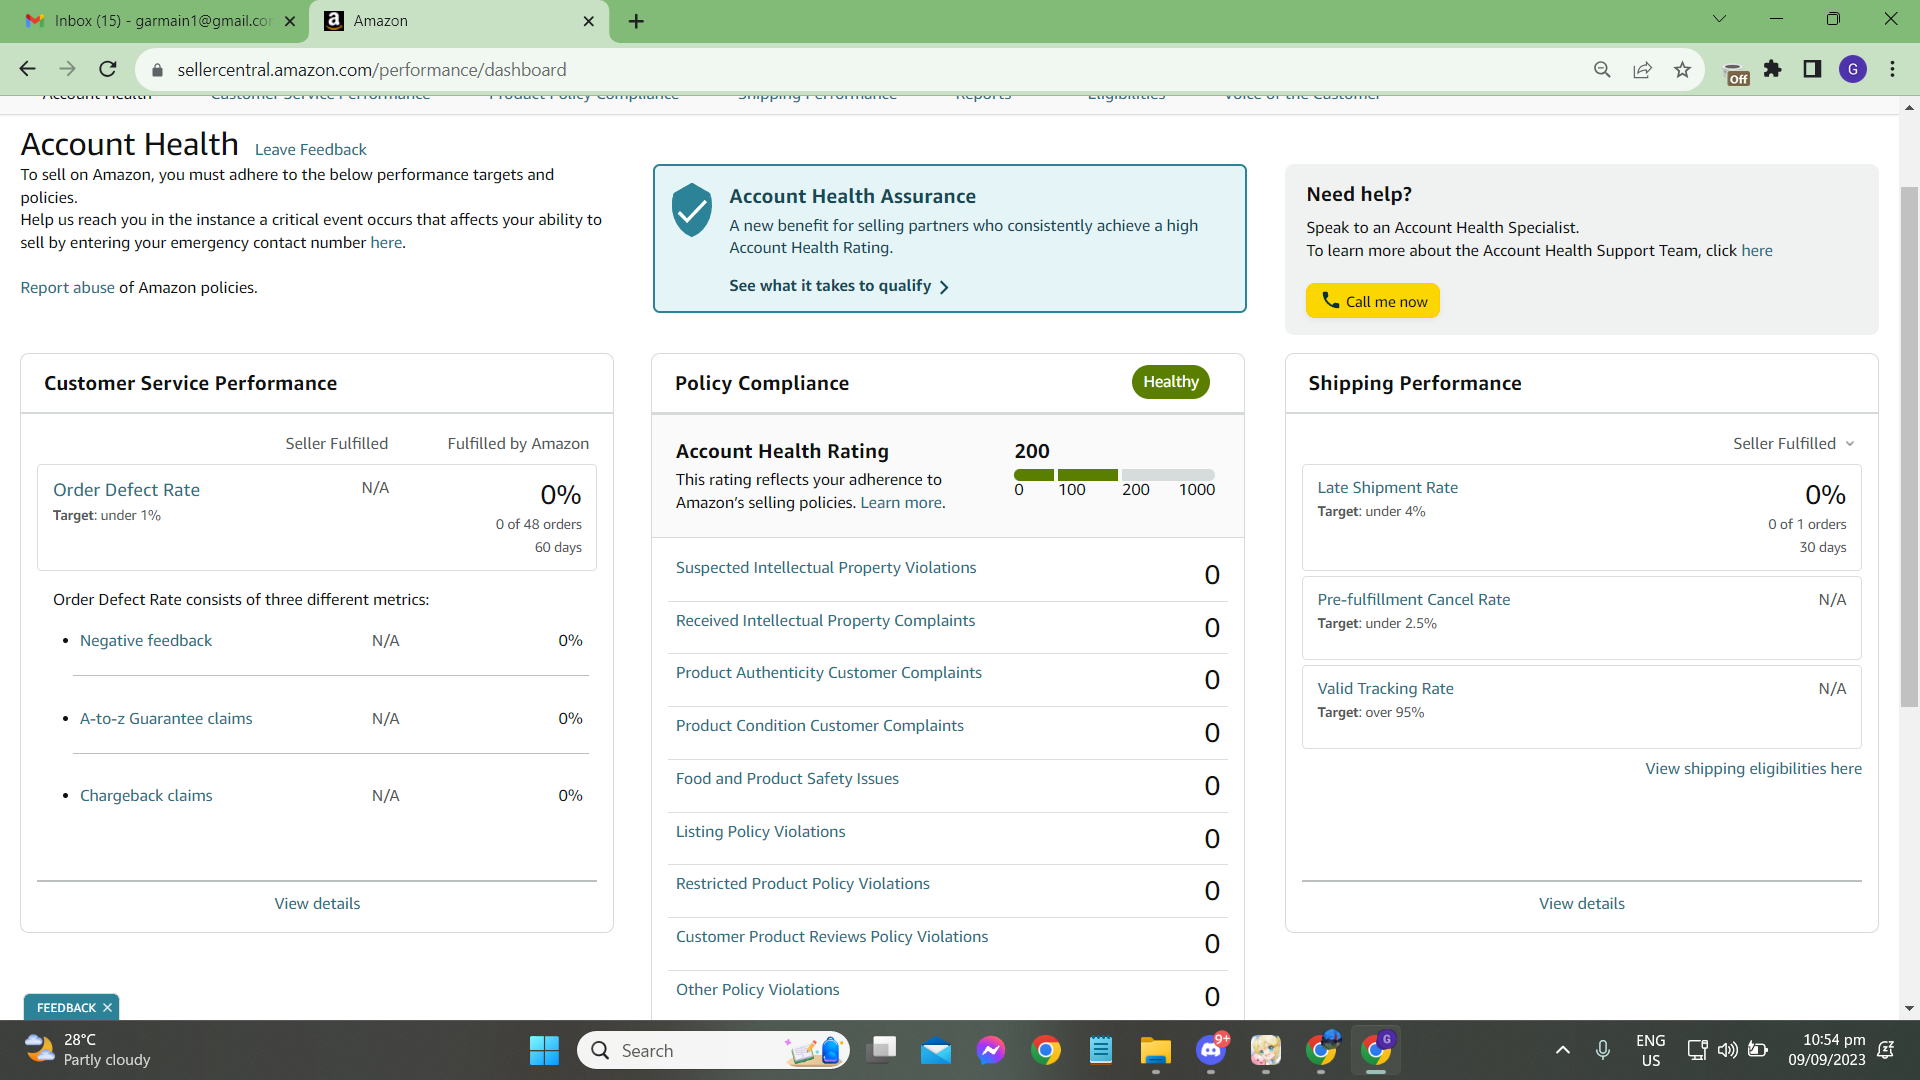Open the taskbar volume control
Viewport: 1920px width, 1080px height.
[1727, 1050]
